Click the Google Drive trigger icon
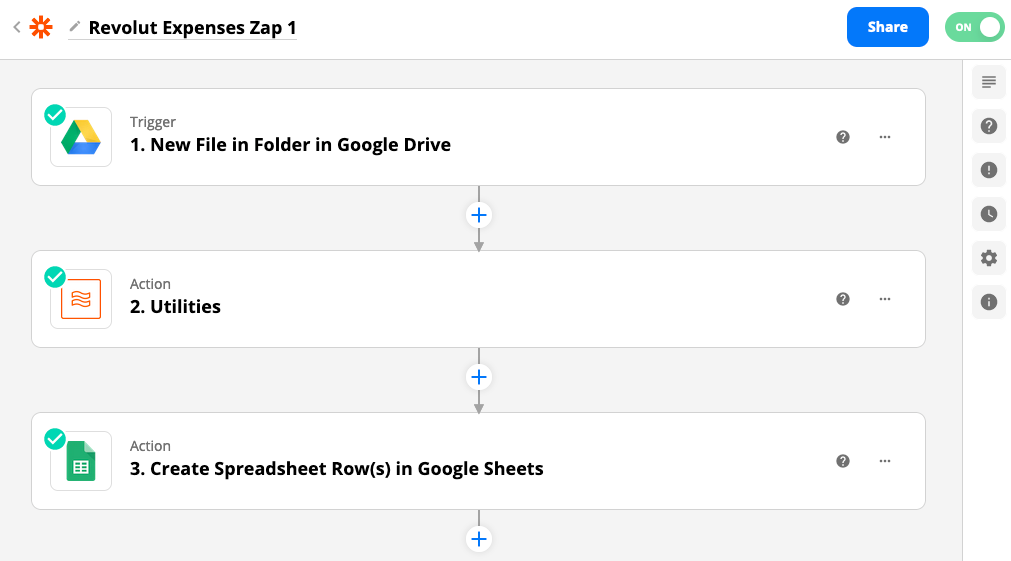Viewport: 1011px width, 561px height. coord(81,137)
